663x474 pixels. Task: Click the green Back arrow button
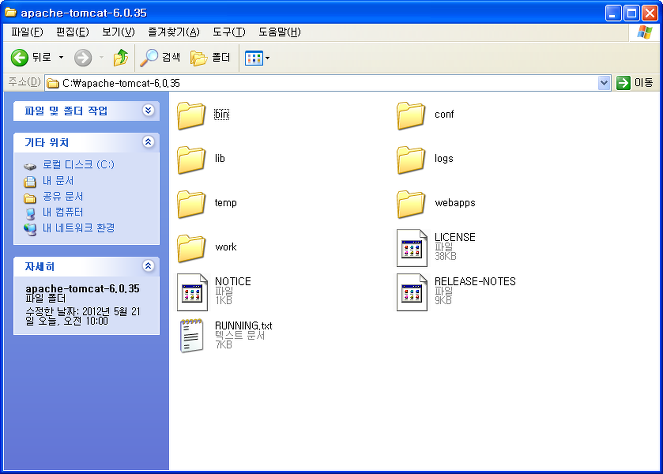point(19,58)
